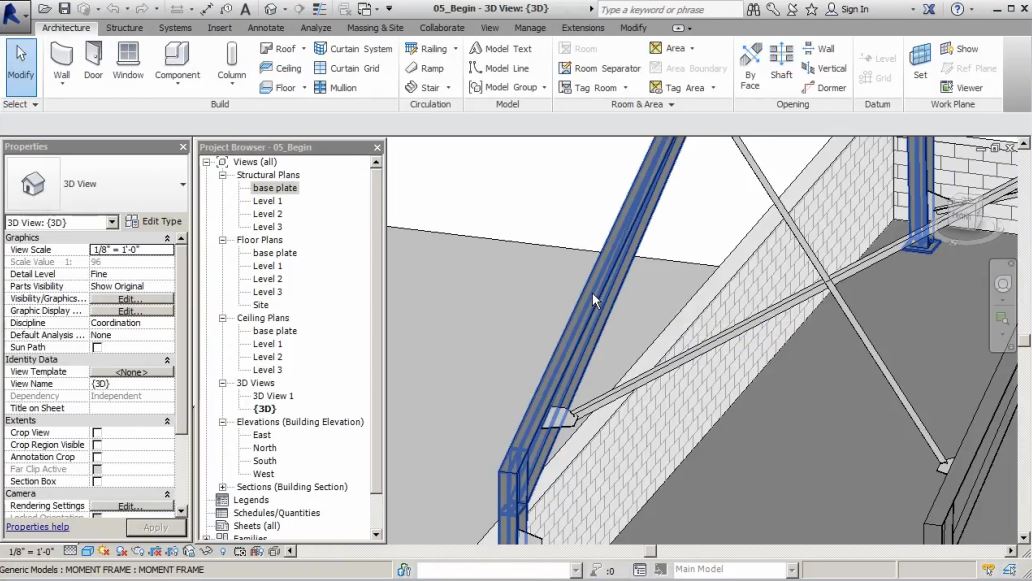Choose the Mullion tool
Image resolution: width=1032 pixels, height=581 pixels.
(335, 88)
